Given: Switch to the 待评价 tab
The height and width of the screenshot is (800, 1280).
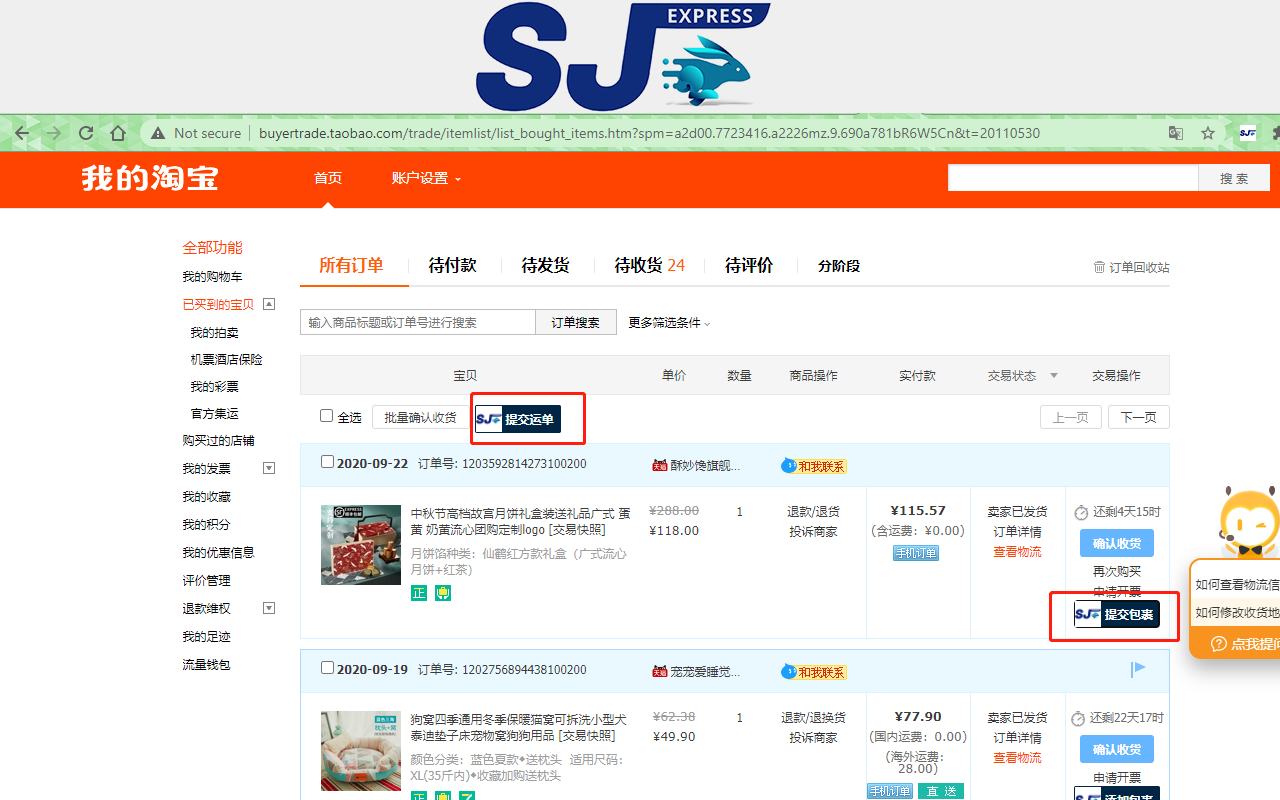Looking at the screenshot, I should click(749, 265).
